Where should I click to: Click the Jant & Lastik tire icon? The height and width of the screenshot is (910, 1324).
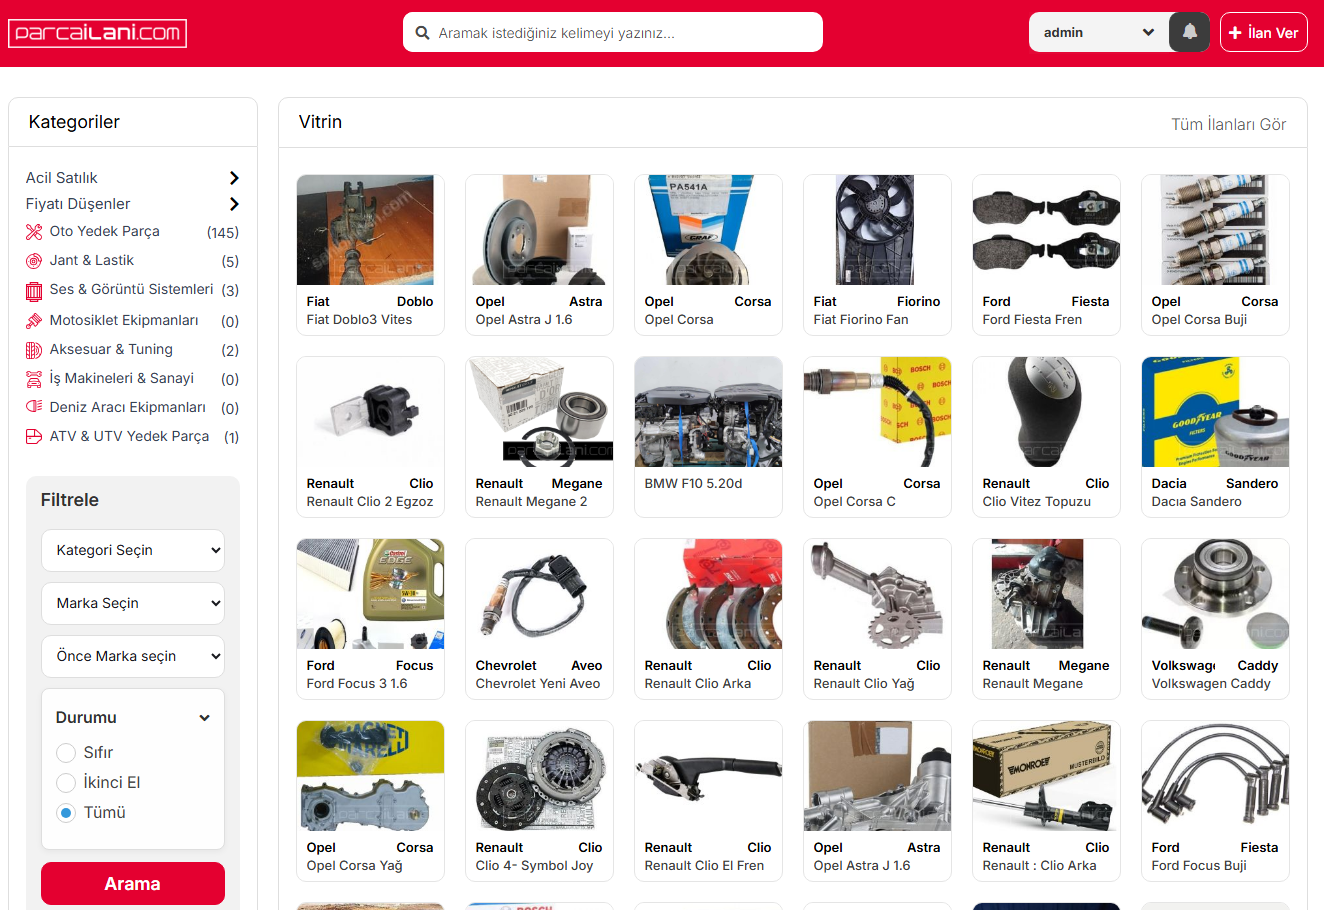coord(34,261)
